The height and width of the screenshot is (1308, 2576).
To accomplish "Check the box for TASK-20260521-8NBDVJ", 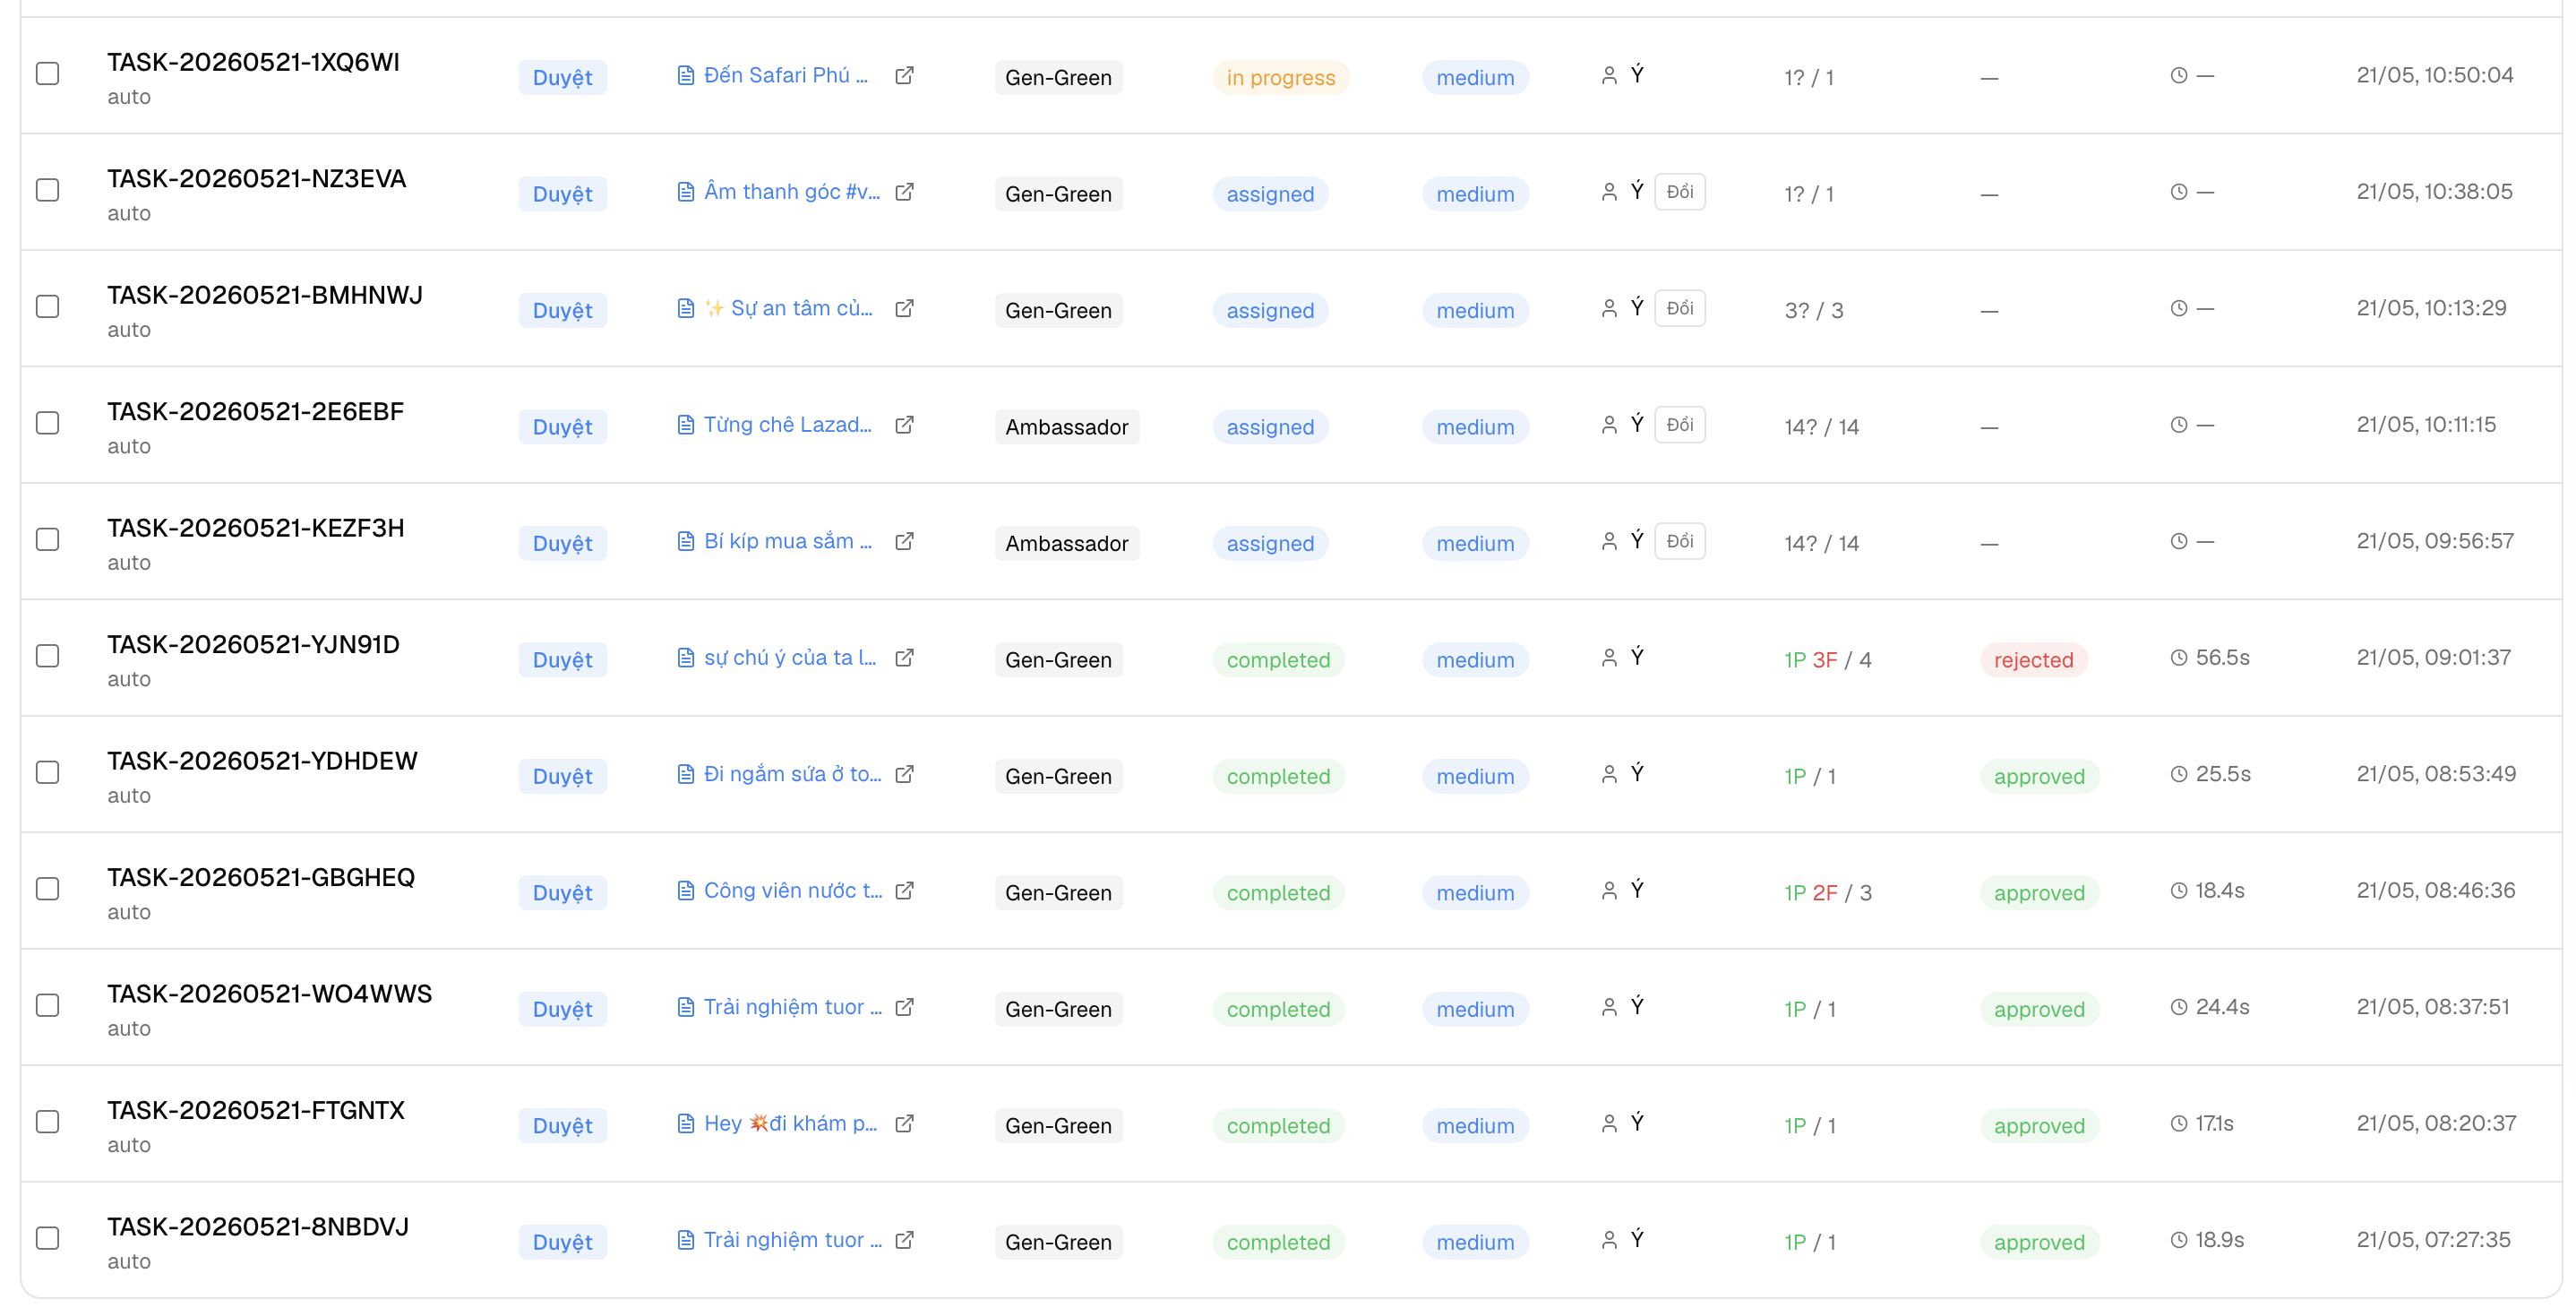I will coord(47,1238).
